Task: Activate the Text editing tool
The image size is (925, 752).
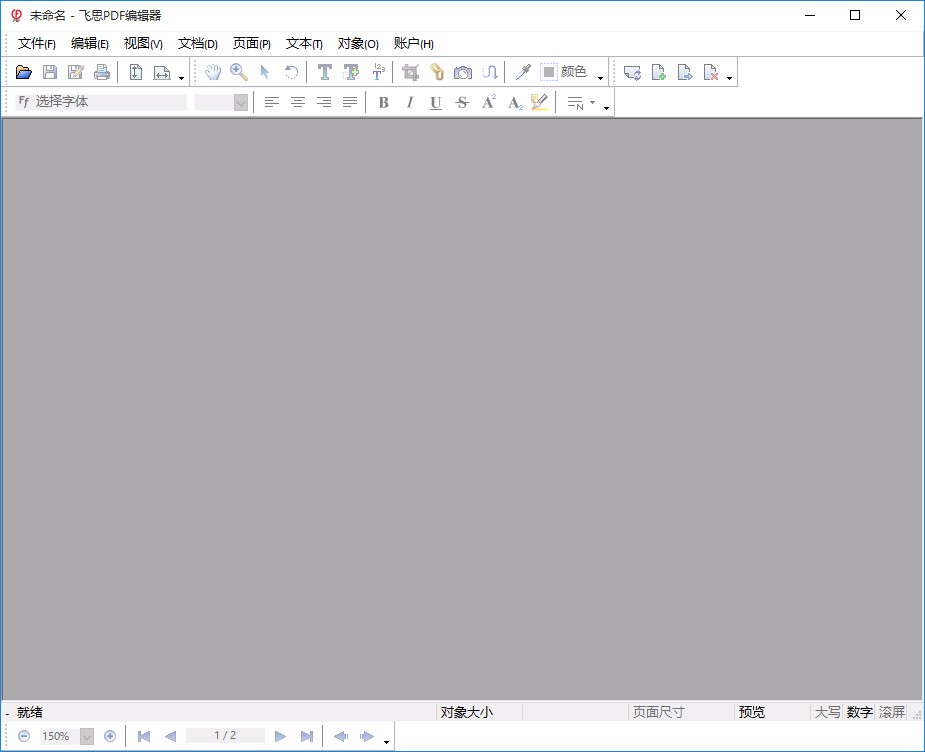Action: (x=324, y=71)
